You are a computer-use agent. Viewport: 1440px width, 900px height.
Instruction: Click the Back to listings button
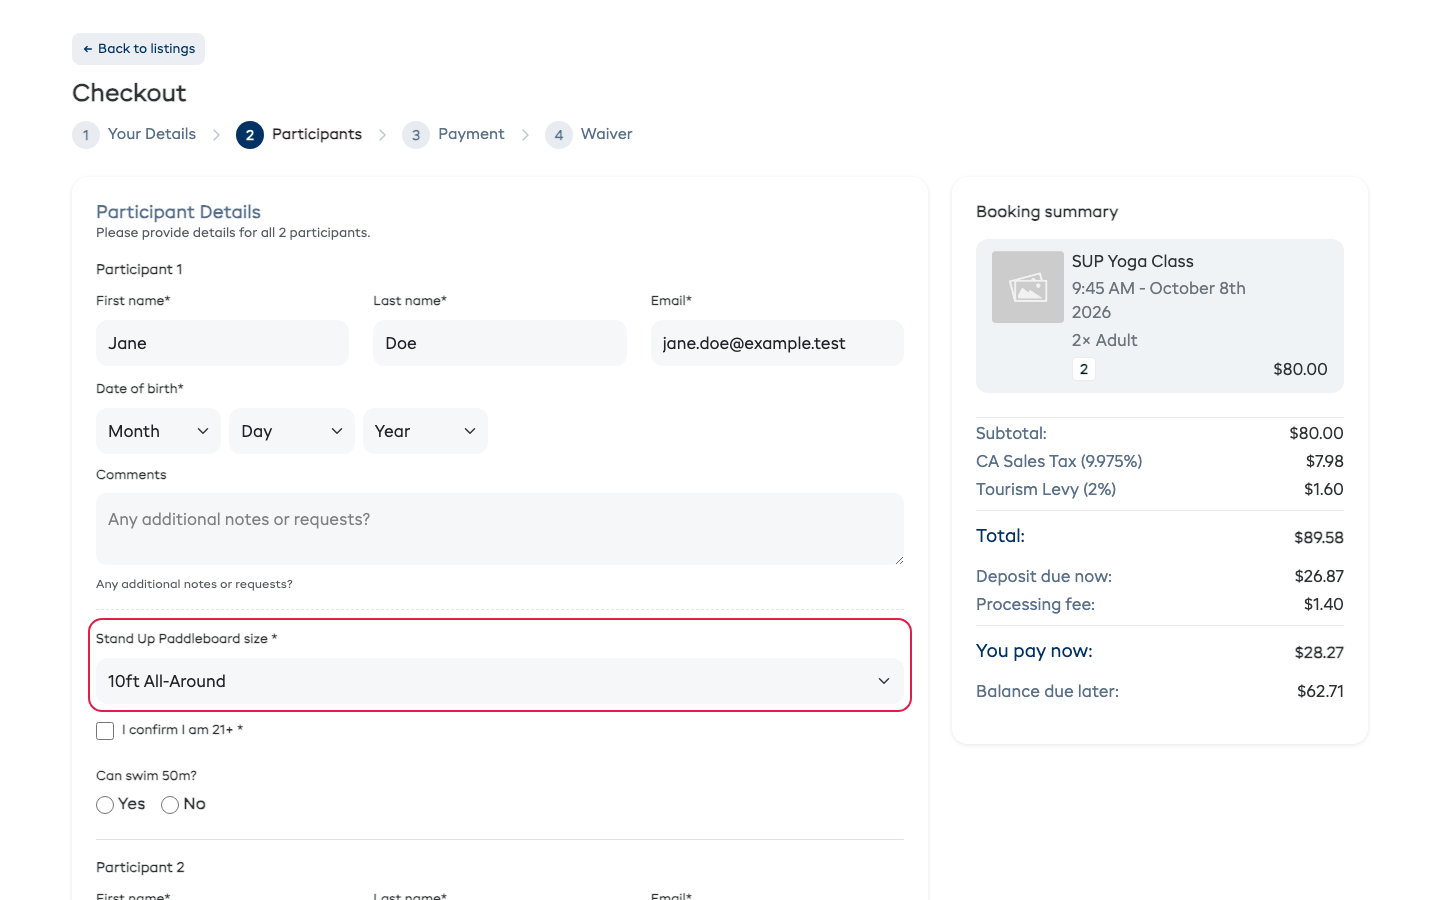(138, 49)
